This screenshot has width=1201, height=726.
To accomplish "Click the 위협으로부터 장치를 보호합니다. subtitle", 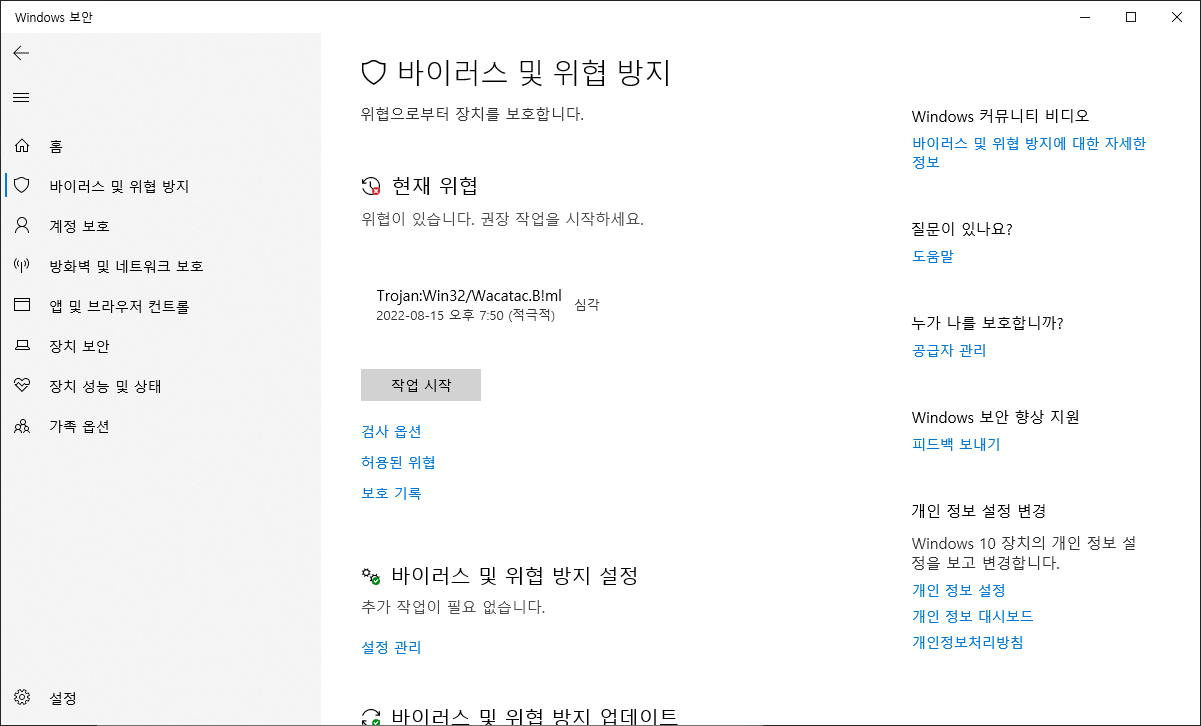I will click(x=472, y=115).
